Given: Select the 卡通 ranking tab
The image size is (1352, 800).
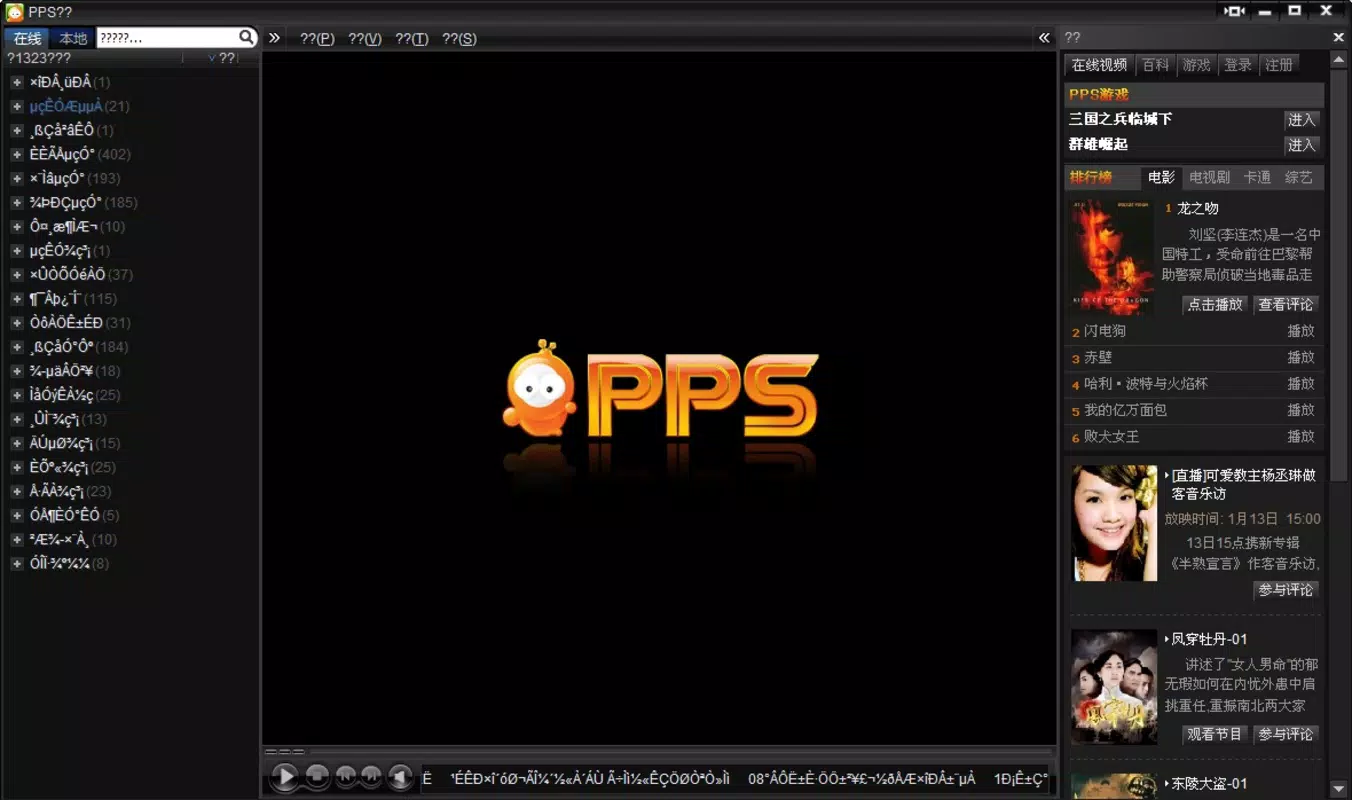Looking at the screenshot, I should click(1257, 177).
